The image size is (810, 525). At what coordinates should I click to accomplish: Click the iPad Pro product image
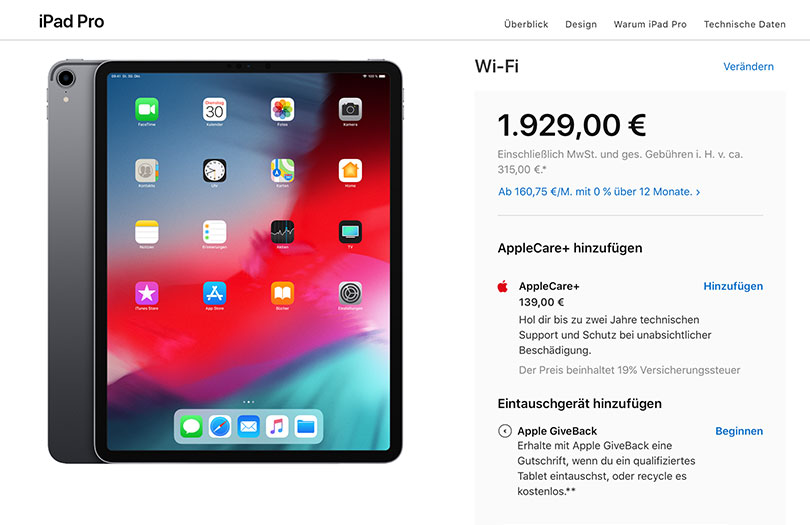point(225,261)
